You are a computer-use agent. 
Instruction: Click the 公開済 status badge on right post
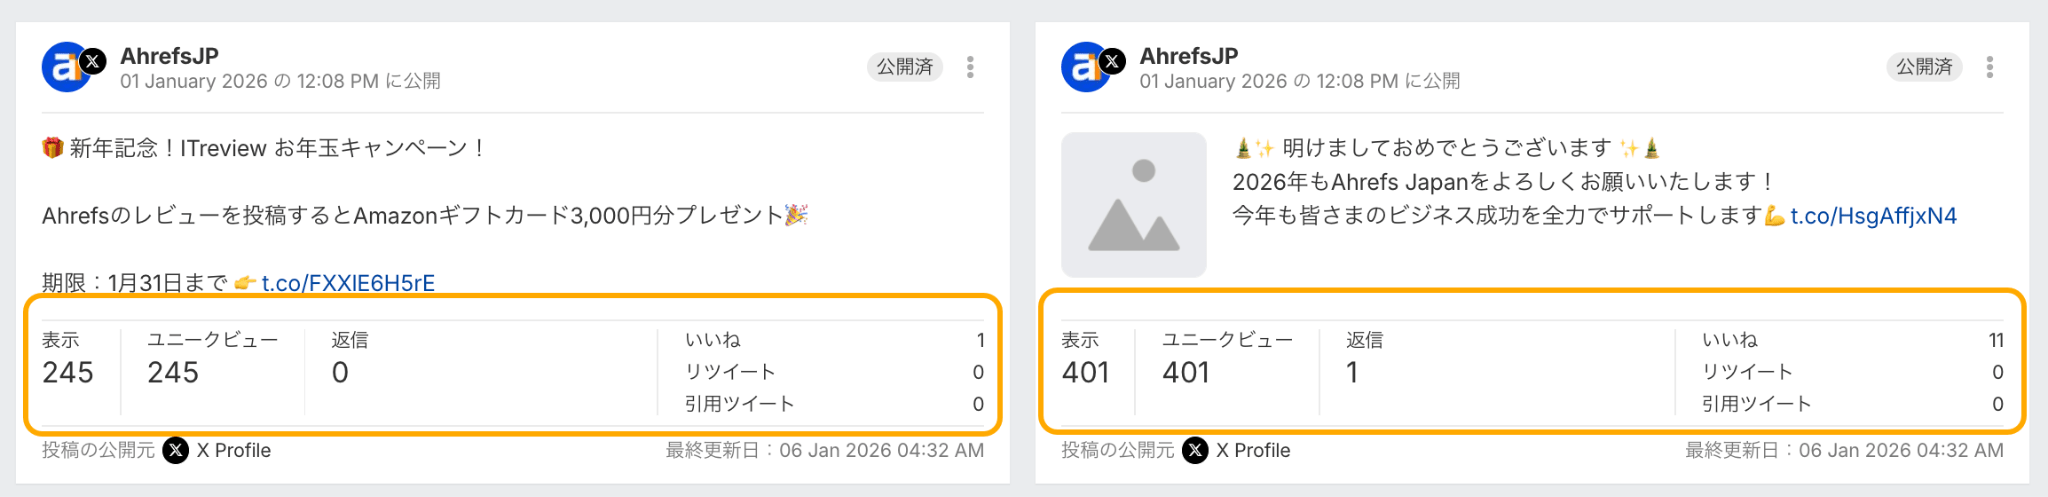pos(1924,67)
